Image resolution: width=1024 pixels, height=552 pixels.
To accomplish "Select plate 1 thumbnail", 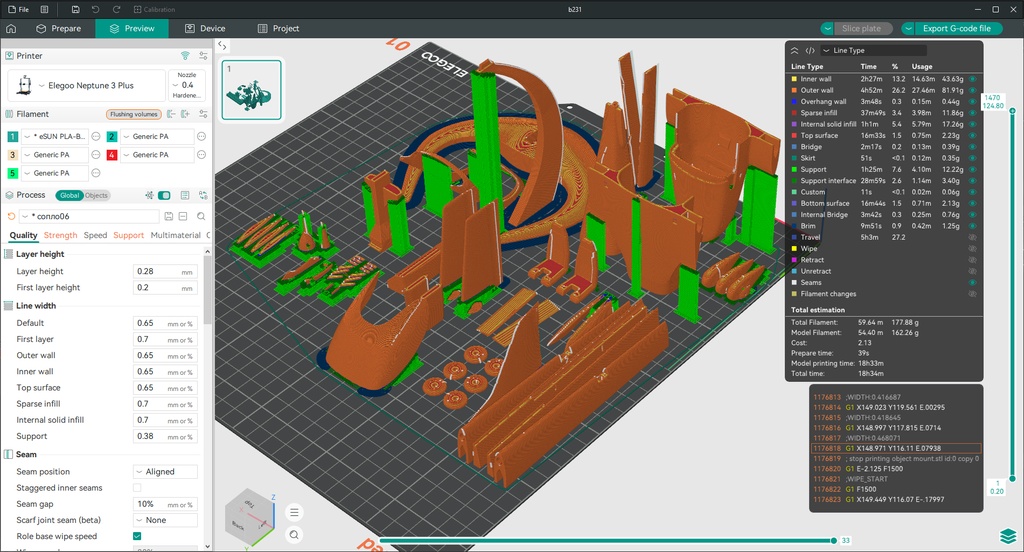I will [x=251, y=90].
